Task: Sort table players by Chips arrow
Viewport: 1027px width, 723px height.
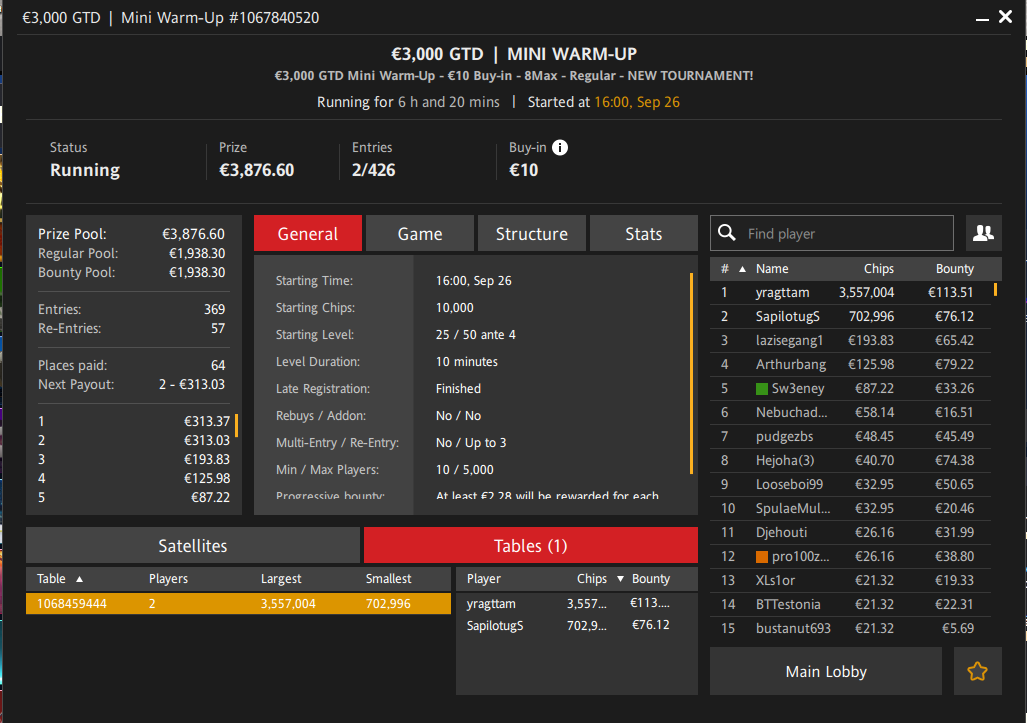Action: point(620,579)
